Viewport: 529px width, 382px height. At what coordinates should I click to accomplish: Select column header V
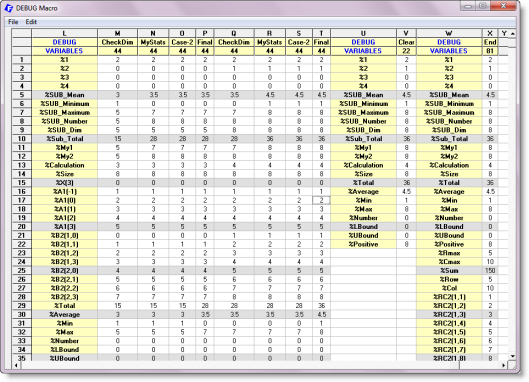point(406,33)
